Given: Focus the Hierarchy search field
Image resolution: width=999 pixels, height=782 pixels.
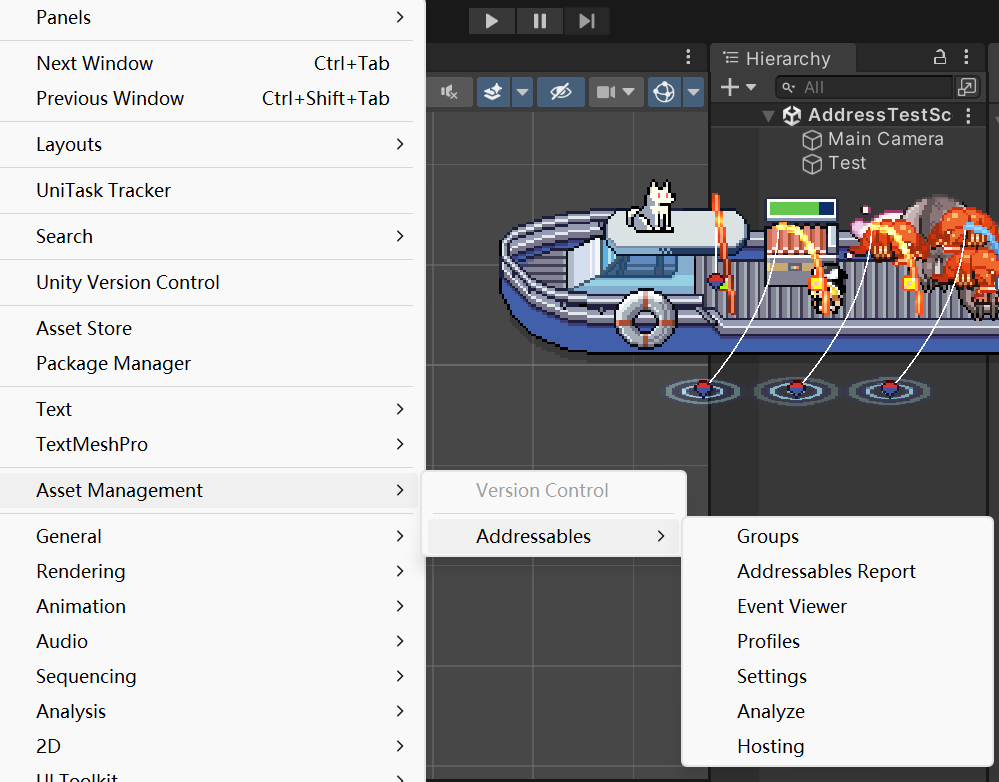Looking at the screenshot, I should click(864, 87).
